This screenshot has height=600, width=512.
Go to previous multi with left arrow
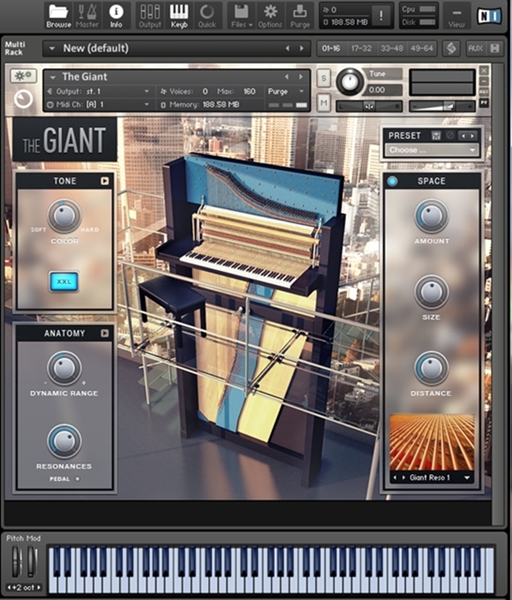(288, 49)
